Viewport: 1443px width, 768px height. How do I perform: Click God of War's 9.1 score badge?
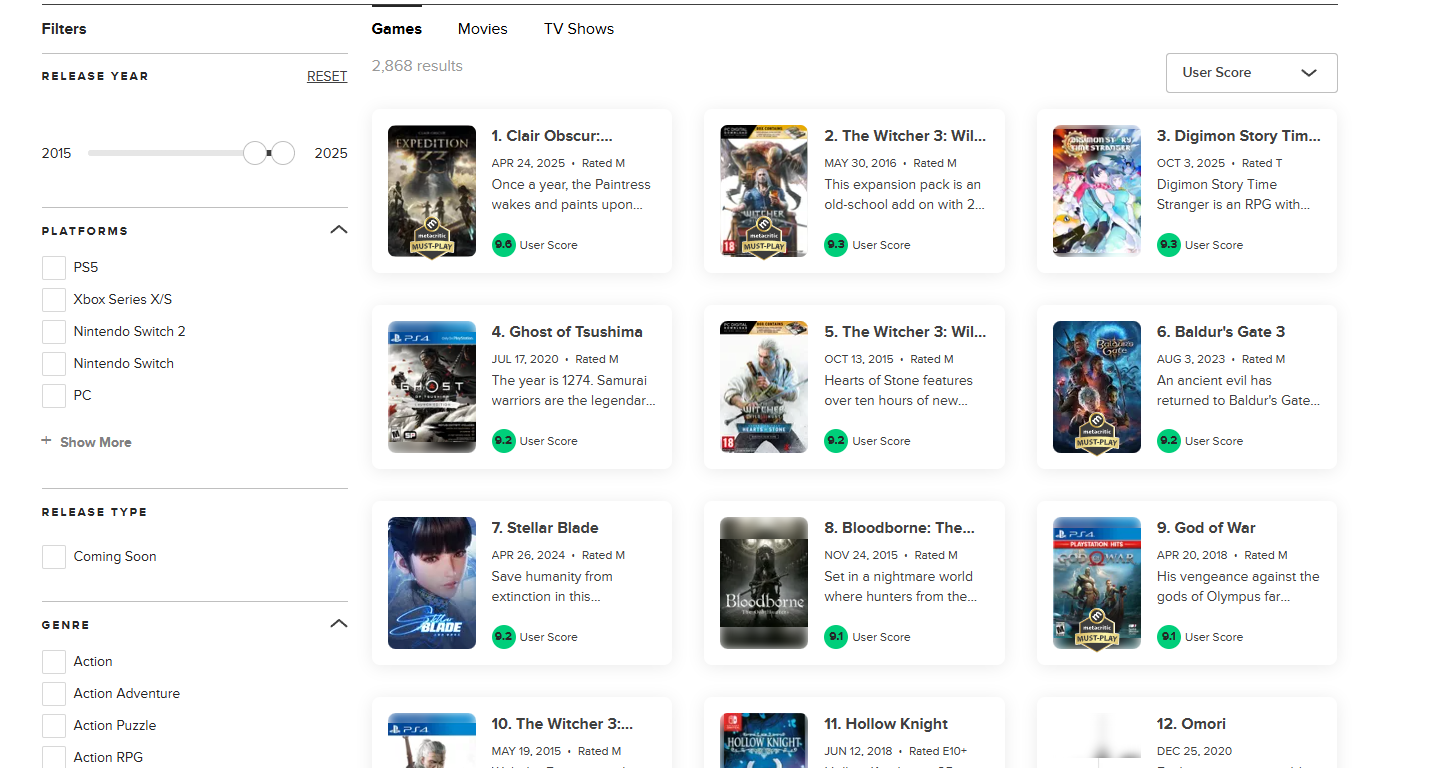[x=1168, y=637]
